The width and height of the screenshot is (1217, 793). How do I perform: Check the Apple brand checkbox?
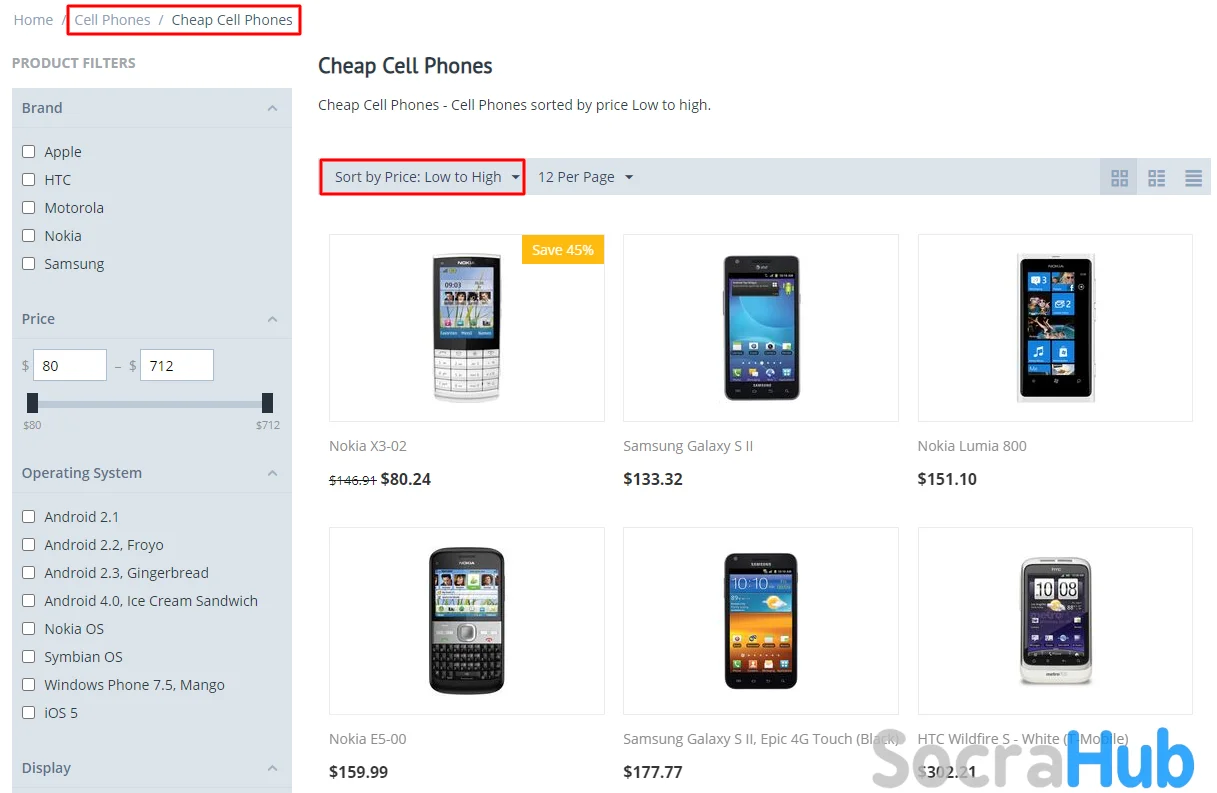coord(29,152)
